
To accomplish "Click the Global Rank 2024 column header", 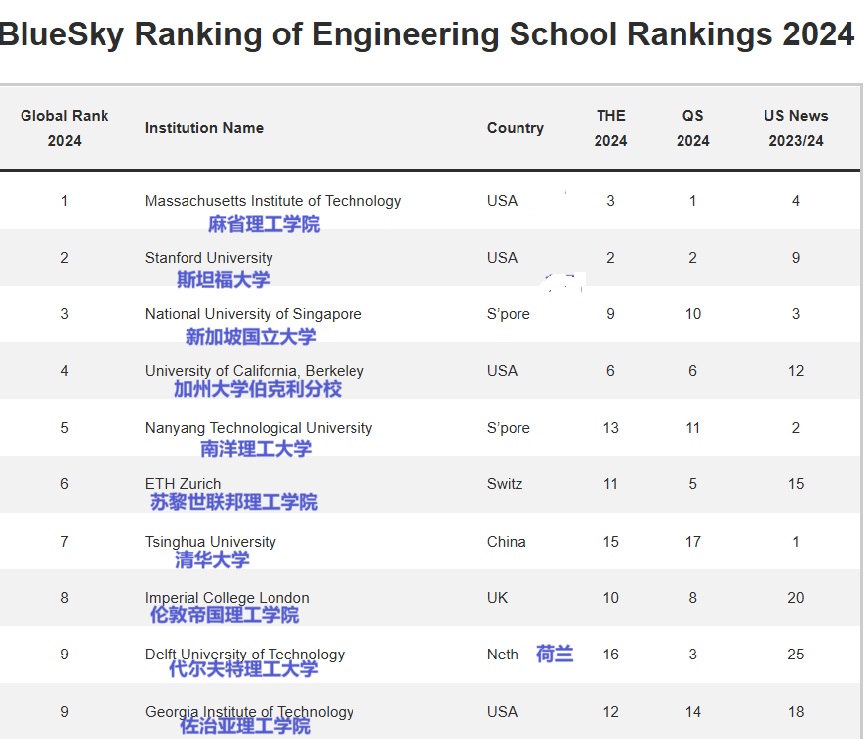I will pos(64,128).
